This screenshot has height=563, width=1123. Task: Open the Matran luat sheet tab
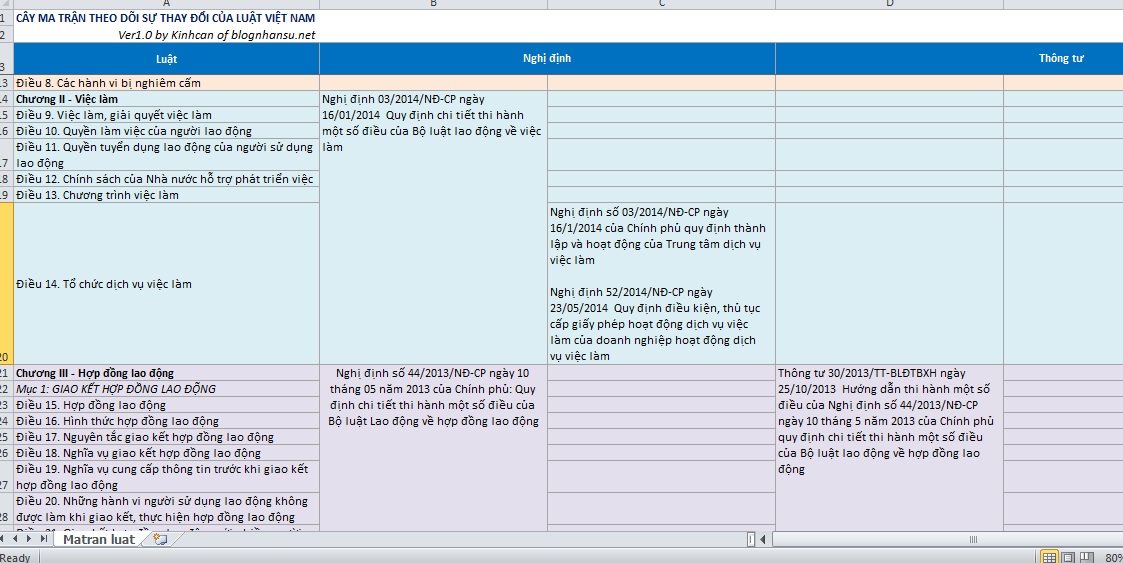(98, 539)
